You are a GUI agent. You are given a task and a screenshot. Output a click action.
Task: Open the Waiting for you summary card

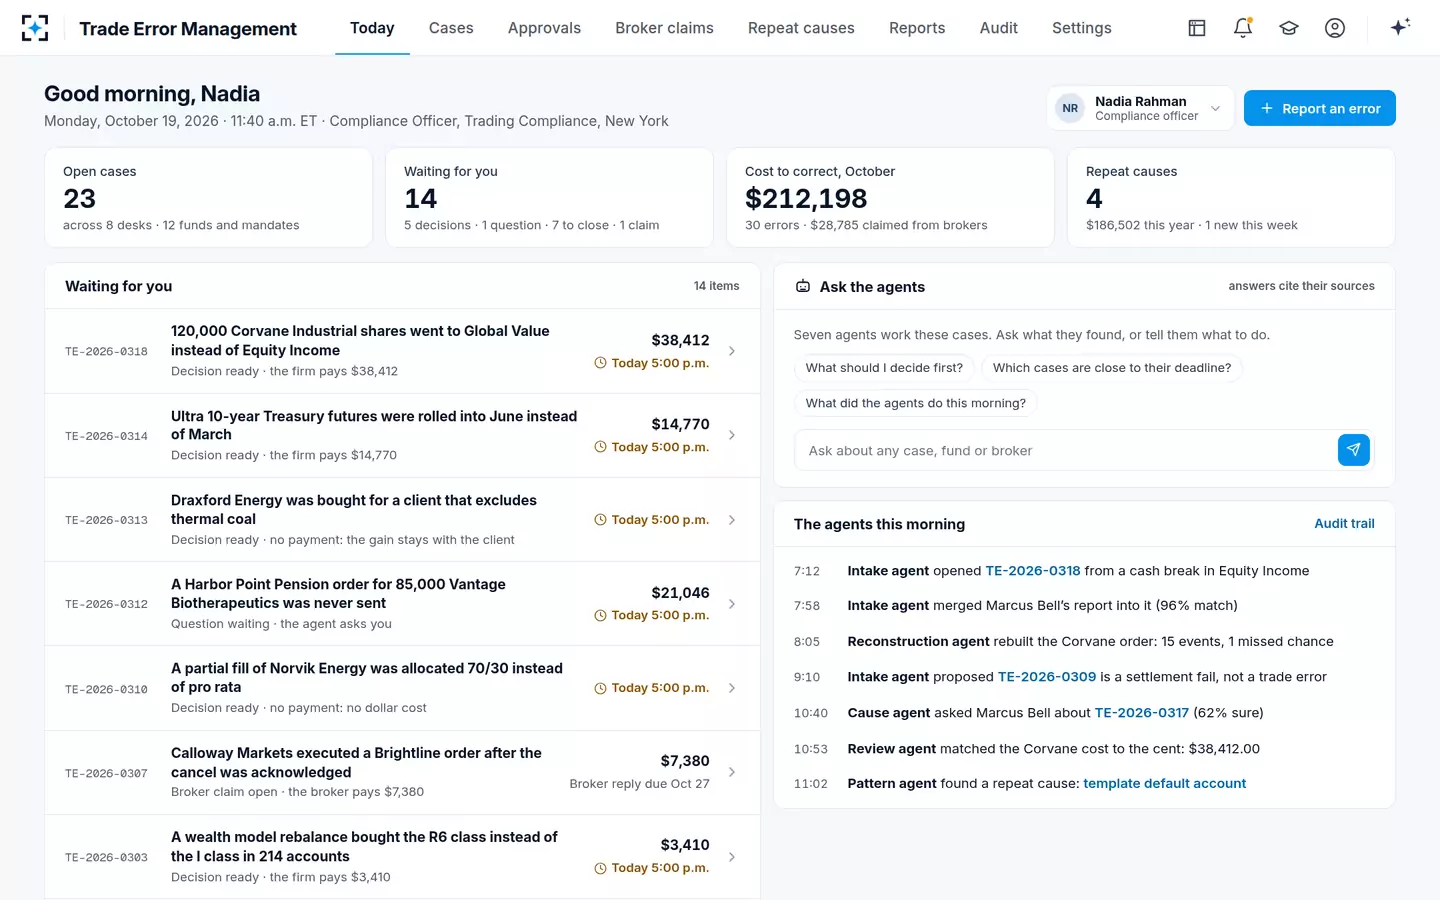click(x=549, y=198)
